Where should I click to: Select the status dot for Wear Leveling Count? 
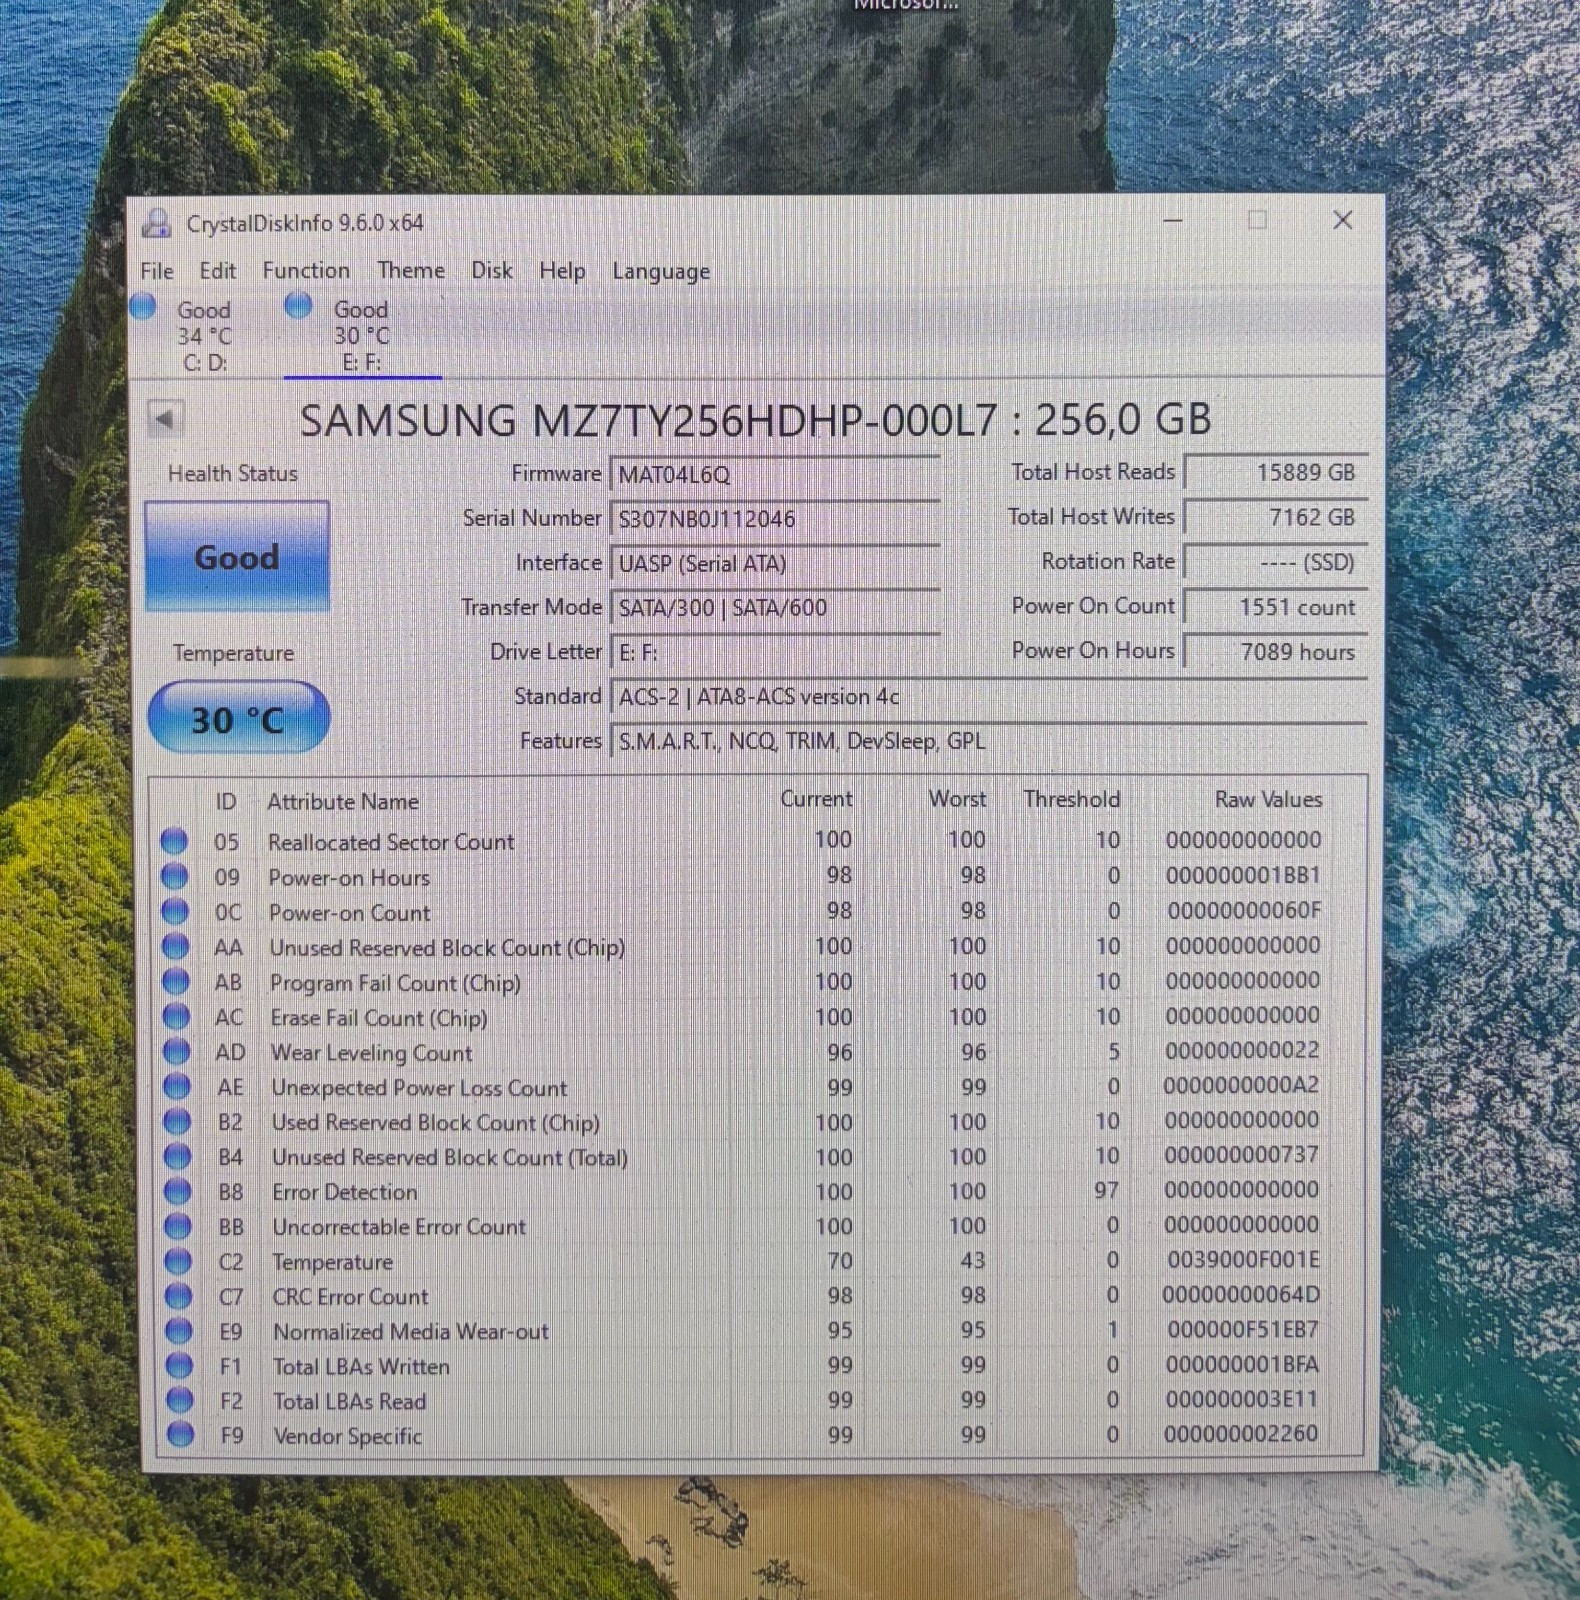[x=176, y=1051]
